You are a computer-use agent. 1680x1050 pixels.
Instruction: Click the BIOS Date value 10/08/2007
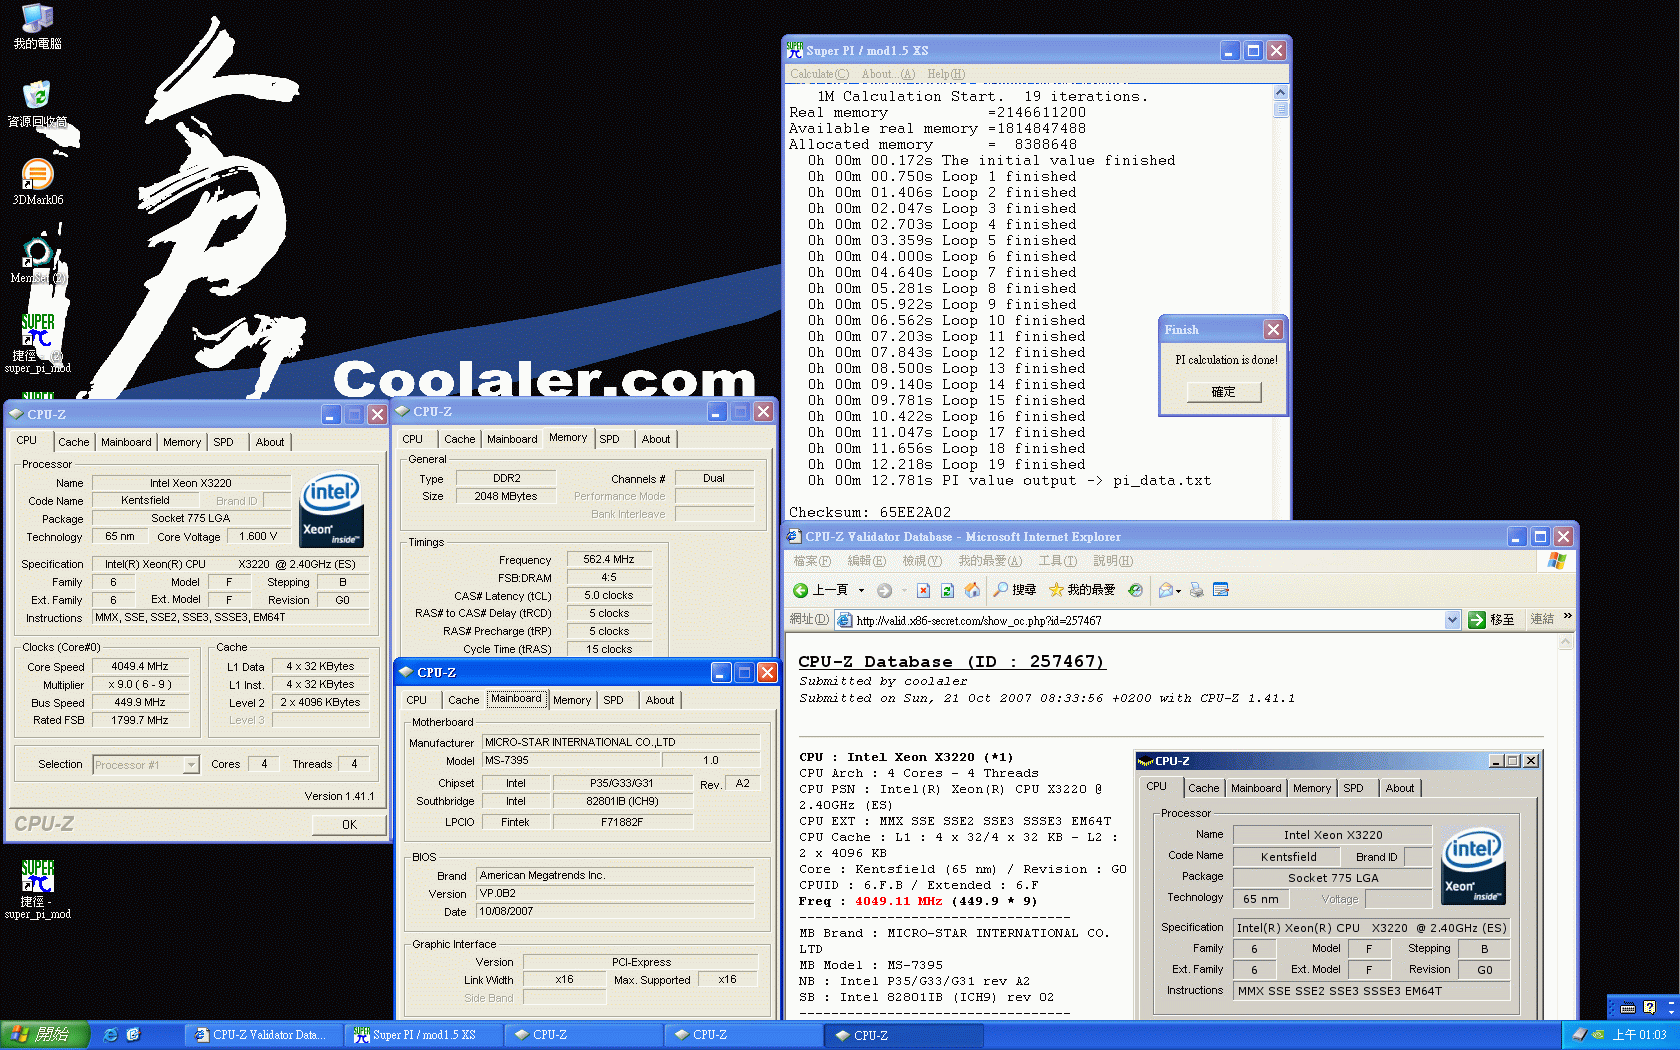(615, 911)
